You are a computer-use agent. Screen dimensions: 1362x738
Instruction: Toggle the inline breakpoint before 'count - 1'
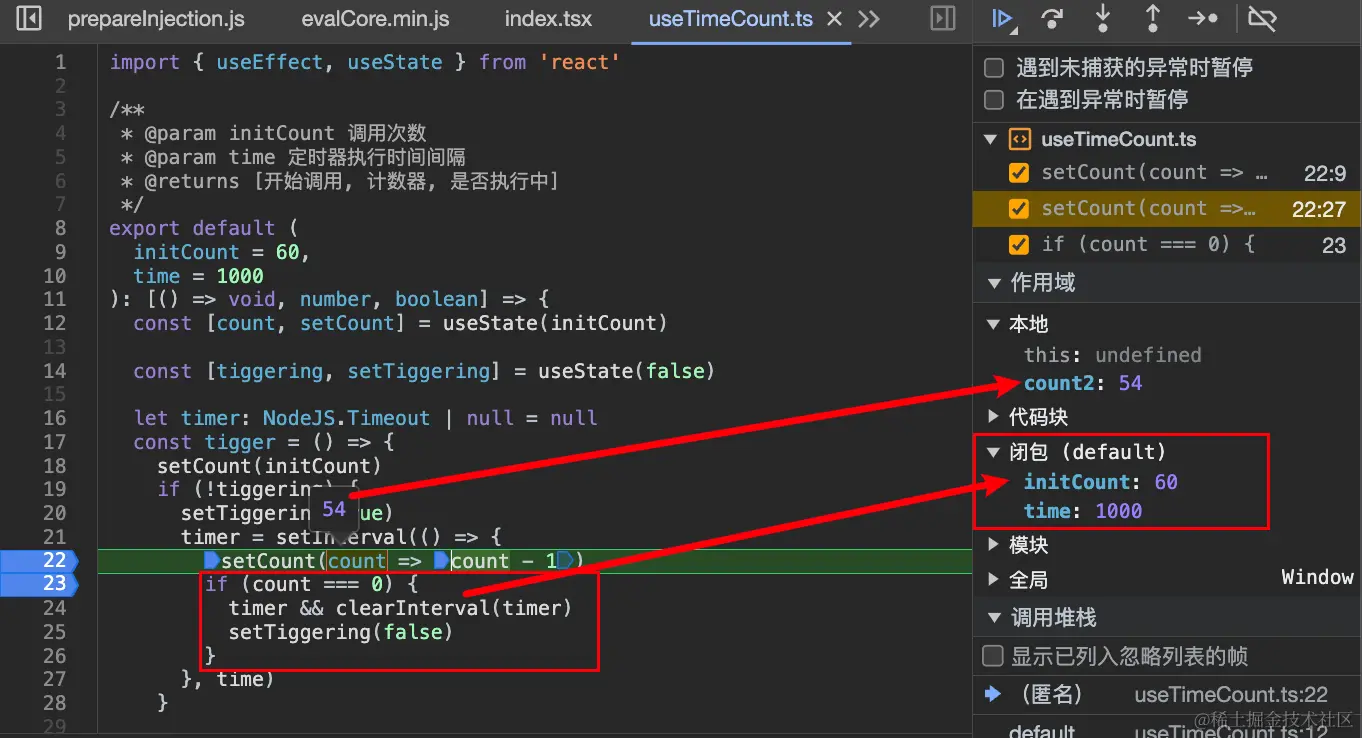pos(441,561)
